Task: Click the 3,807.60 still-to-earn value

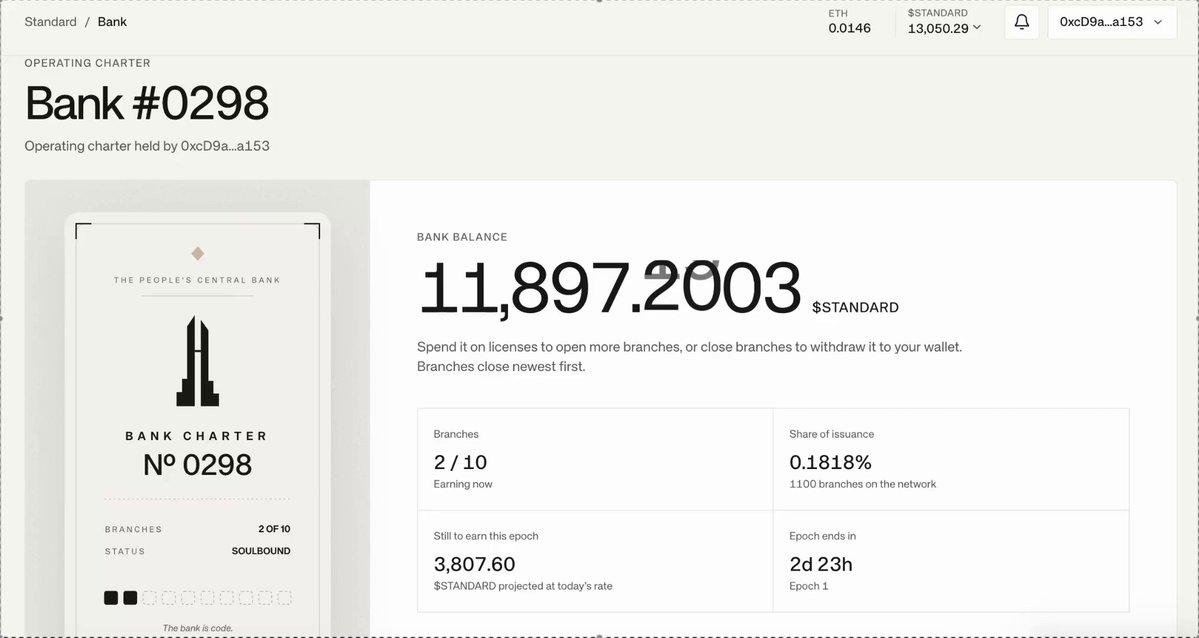Action: 474,565
